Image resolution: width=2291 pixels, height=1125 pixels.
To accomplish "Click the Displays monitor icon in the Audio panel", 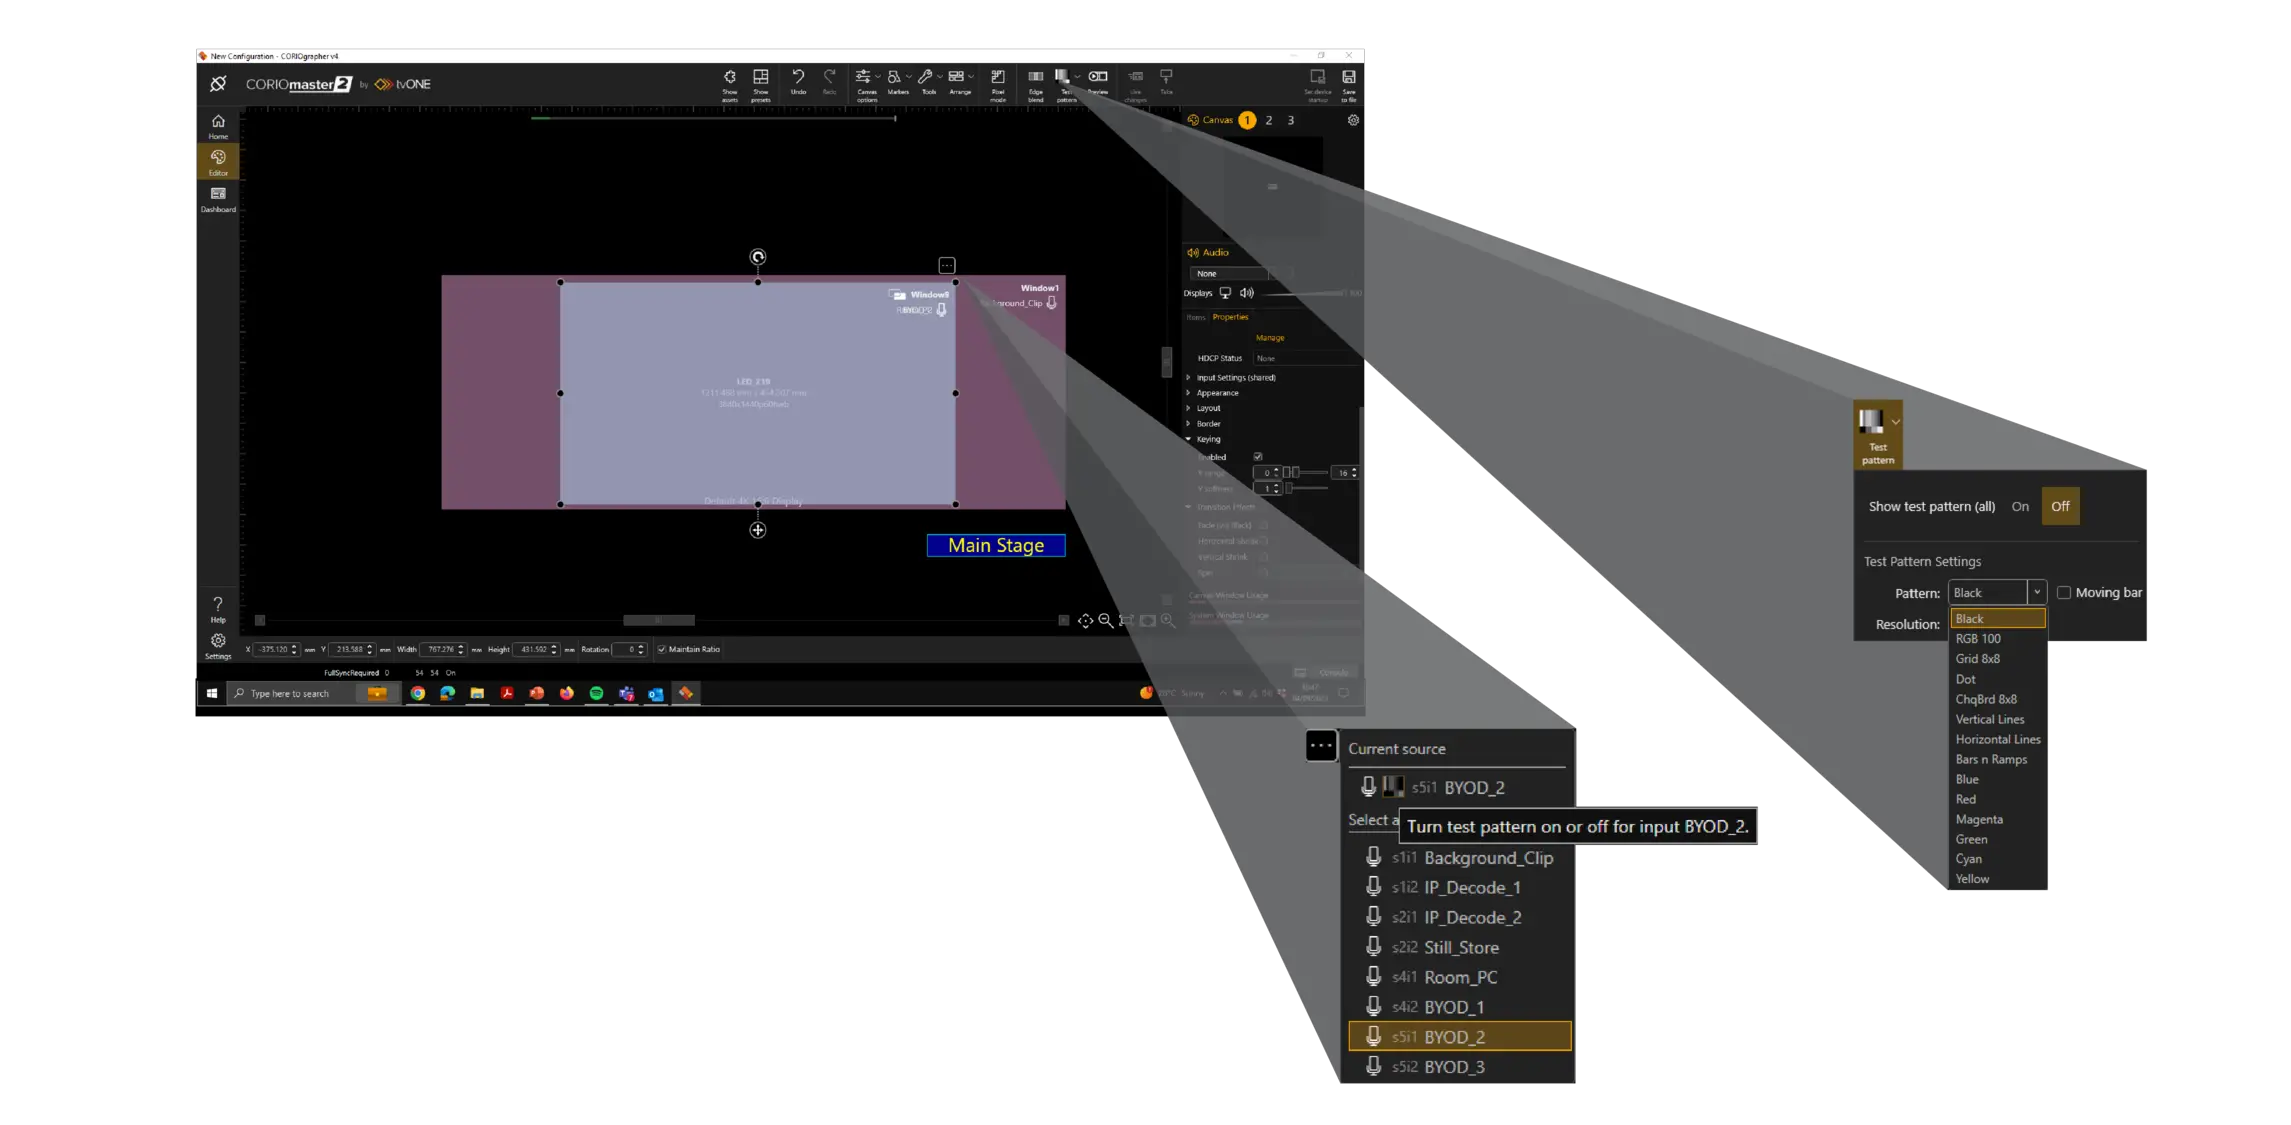I will (x=1225, y=293).
